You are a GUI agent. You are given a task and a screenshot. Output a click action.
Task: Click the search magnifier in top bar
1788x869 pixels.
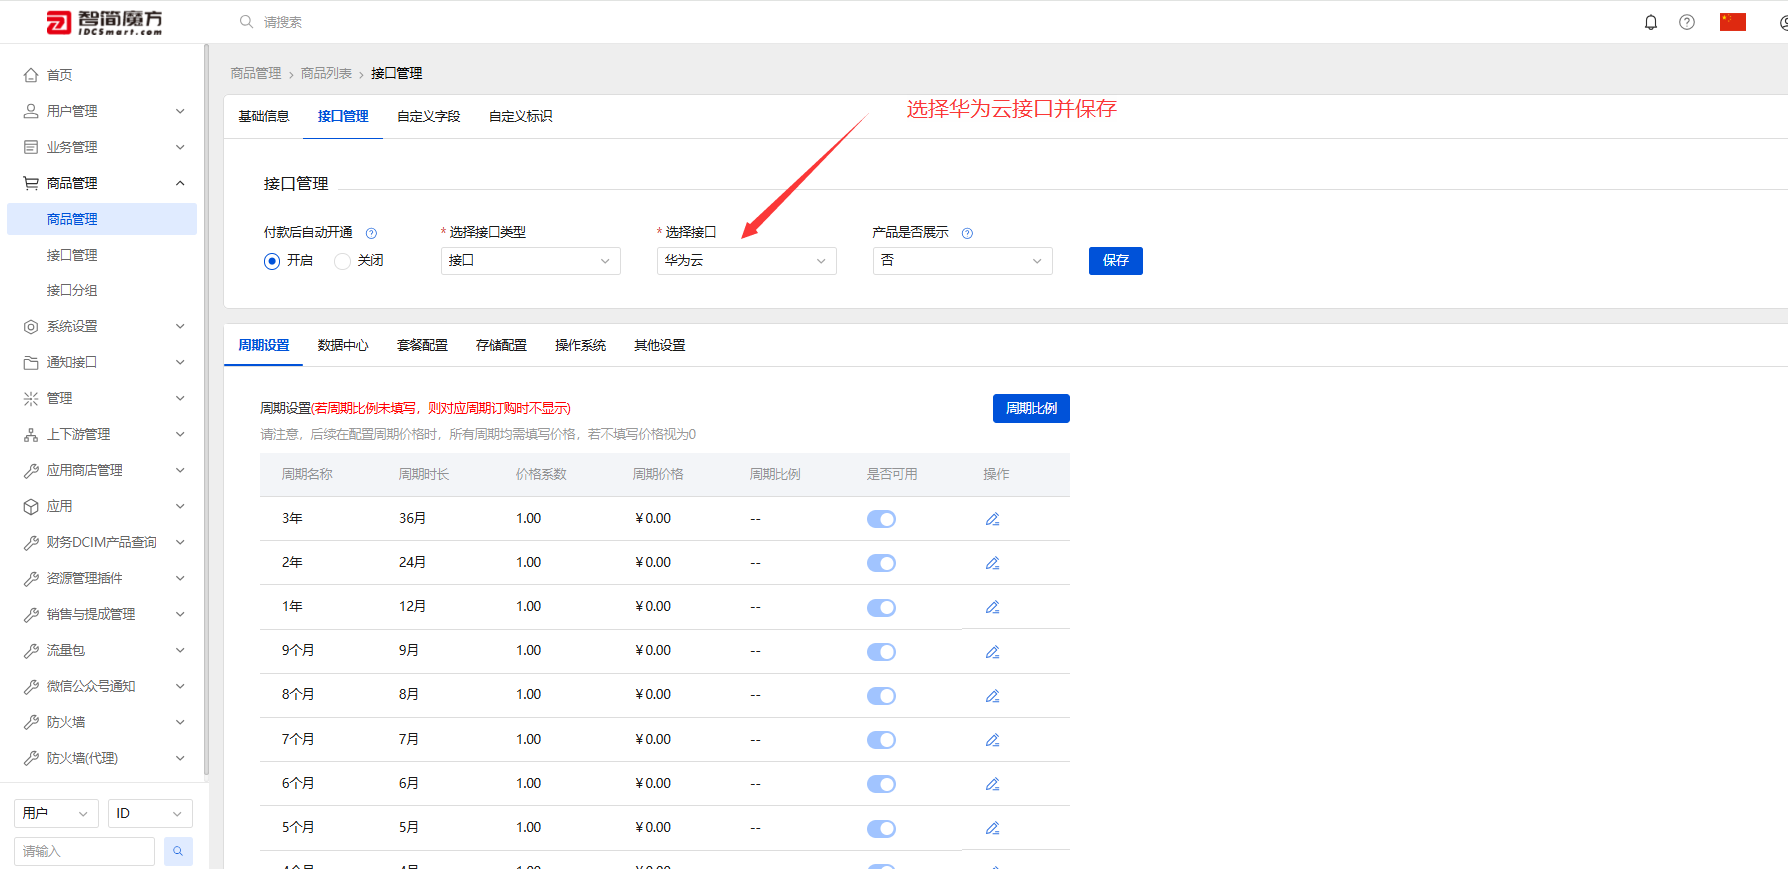pos(246,22)
